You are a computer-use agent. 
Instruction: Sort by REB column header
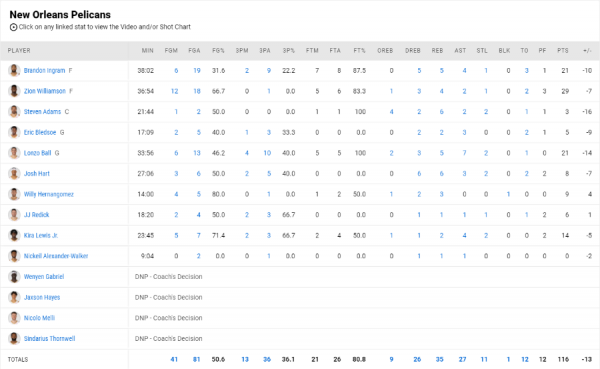437,51
